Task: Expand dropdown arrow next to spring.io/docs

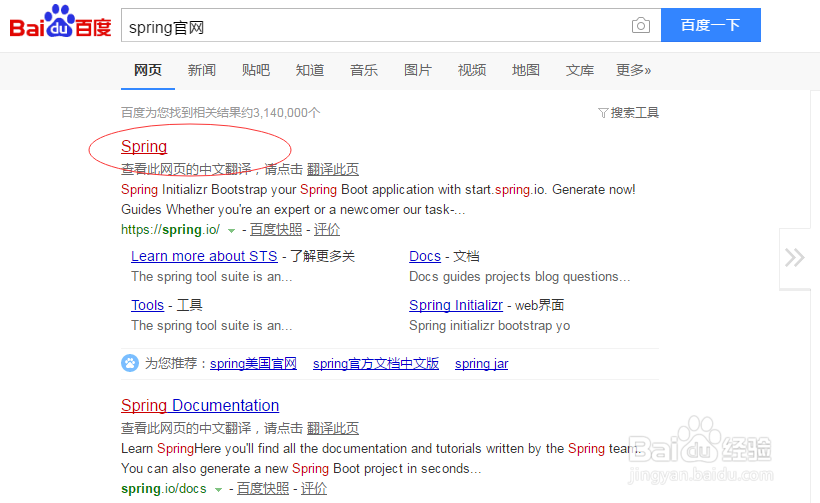Action: (x=218, y=490)
